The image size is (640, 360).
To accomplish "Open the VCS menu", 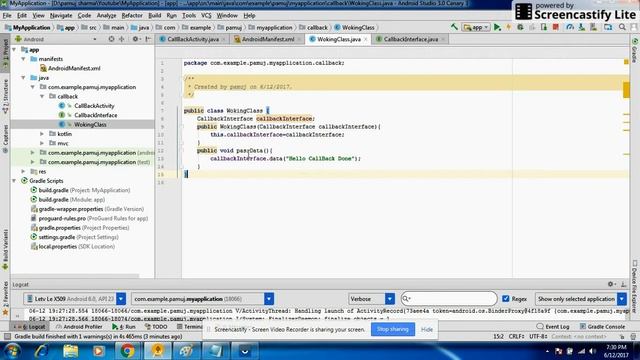I will [x=206, y=16].
